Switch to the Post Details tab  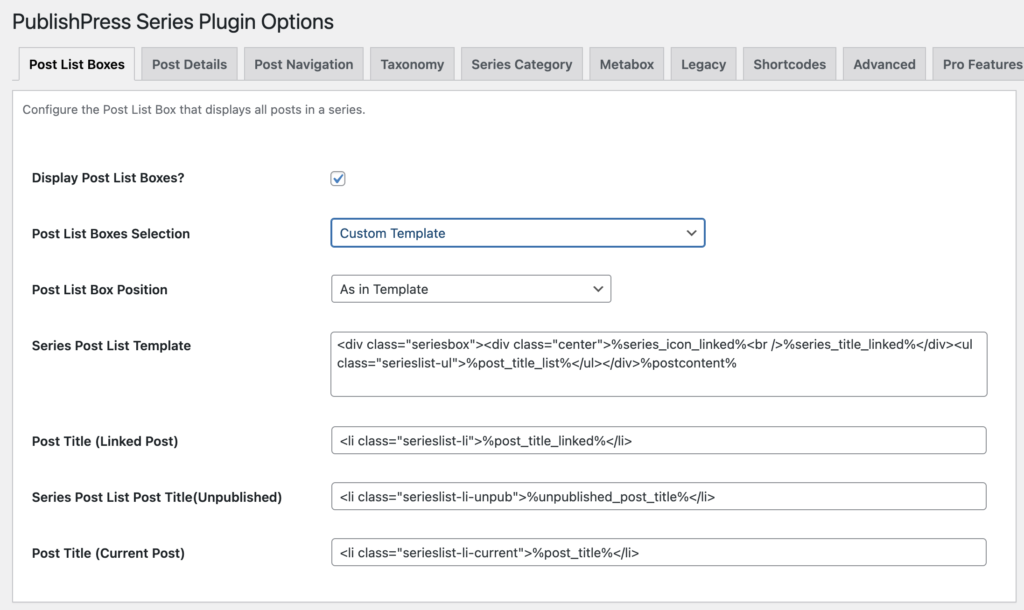point(189,64)
